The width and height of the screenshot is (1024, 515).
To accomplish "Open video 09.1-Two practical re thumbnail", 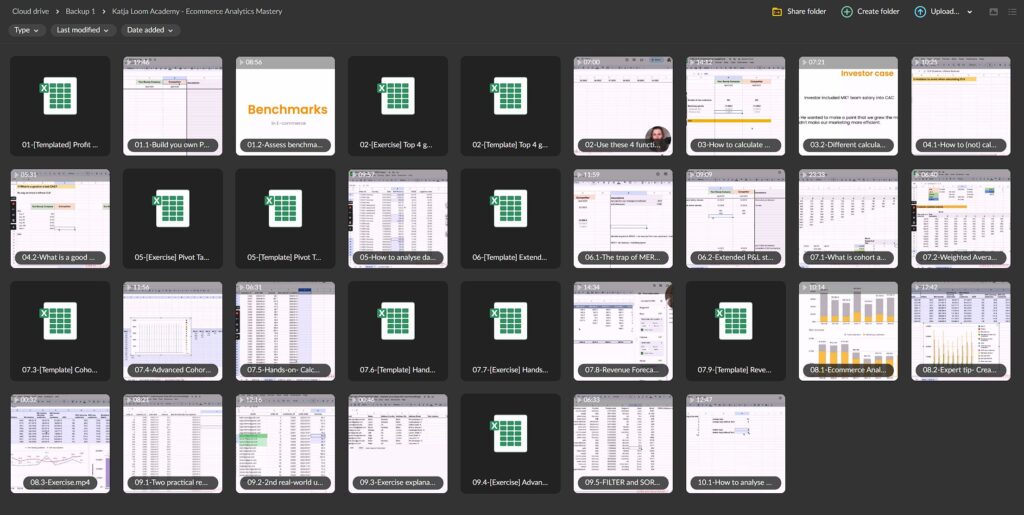I will click(172, 443).
